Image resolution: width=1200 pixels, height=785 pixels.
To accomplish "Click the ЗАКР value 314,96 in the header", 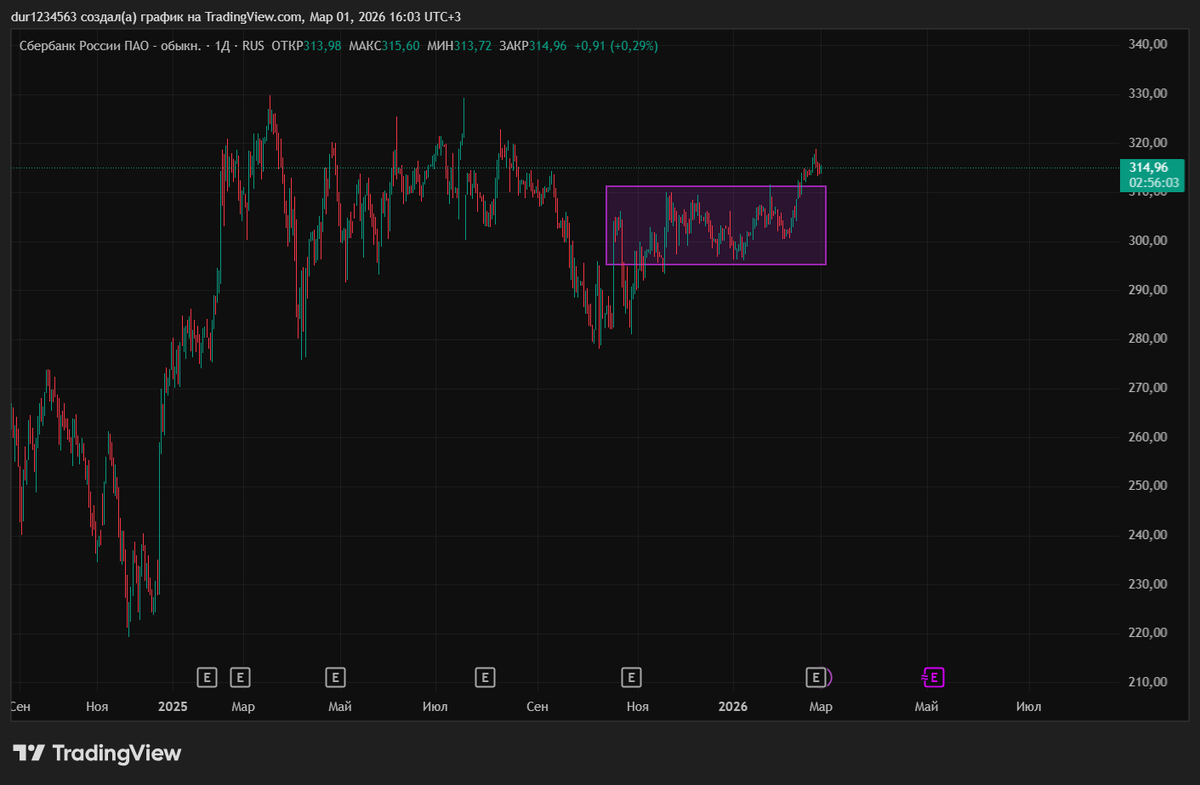I will tap(548, 46).
